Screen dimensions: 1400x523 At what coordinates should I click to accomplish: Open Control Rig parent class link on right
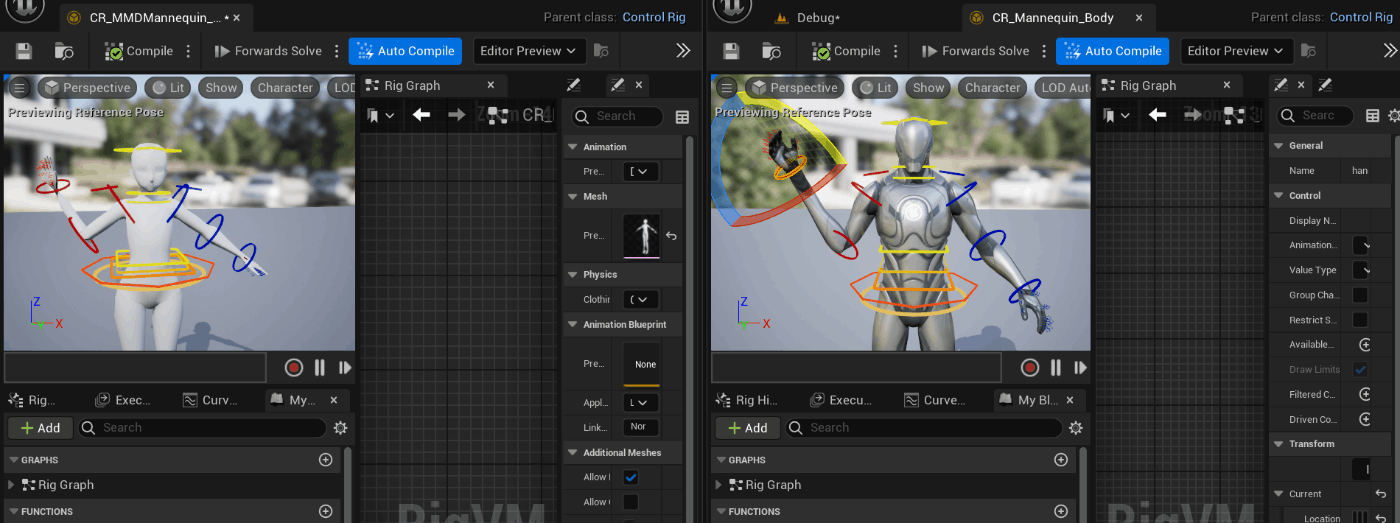tap(1363, 17)
